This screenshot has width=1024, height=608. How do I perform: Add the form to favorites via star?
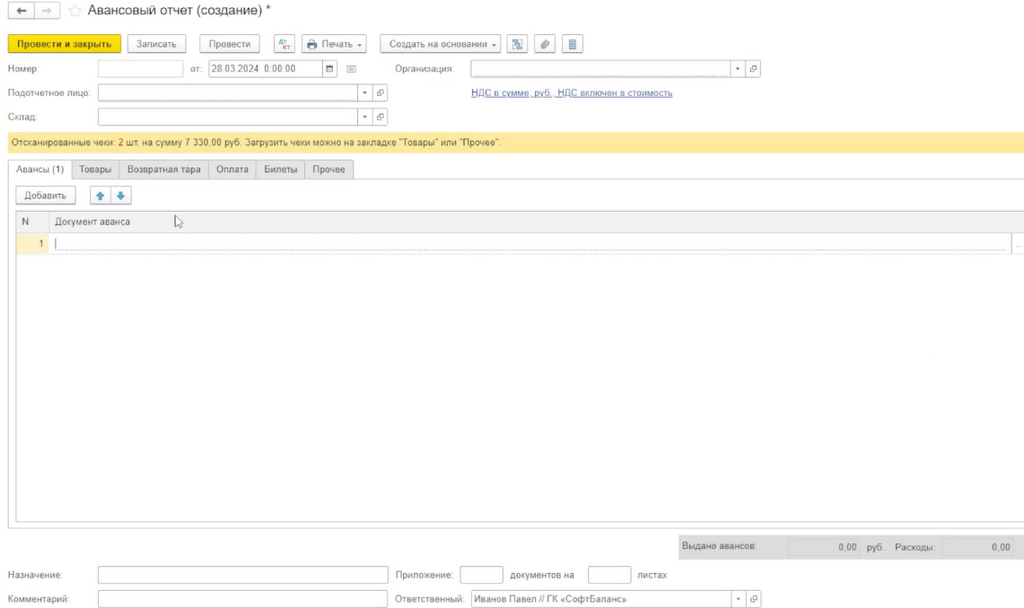point(75,11)
